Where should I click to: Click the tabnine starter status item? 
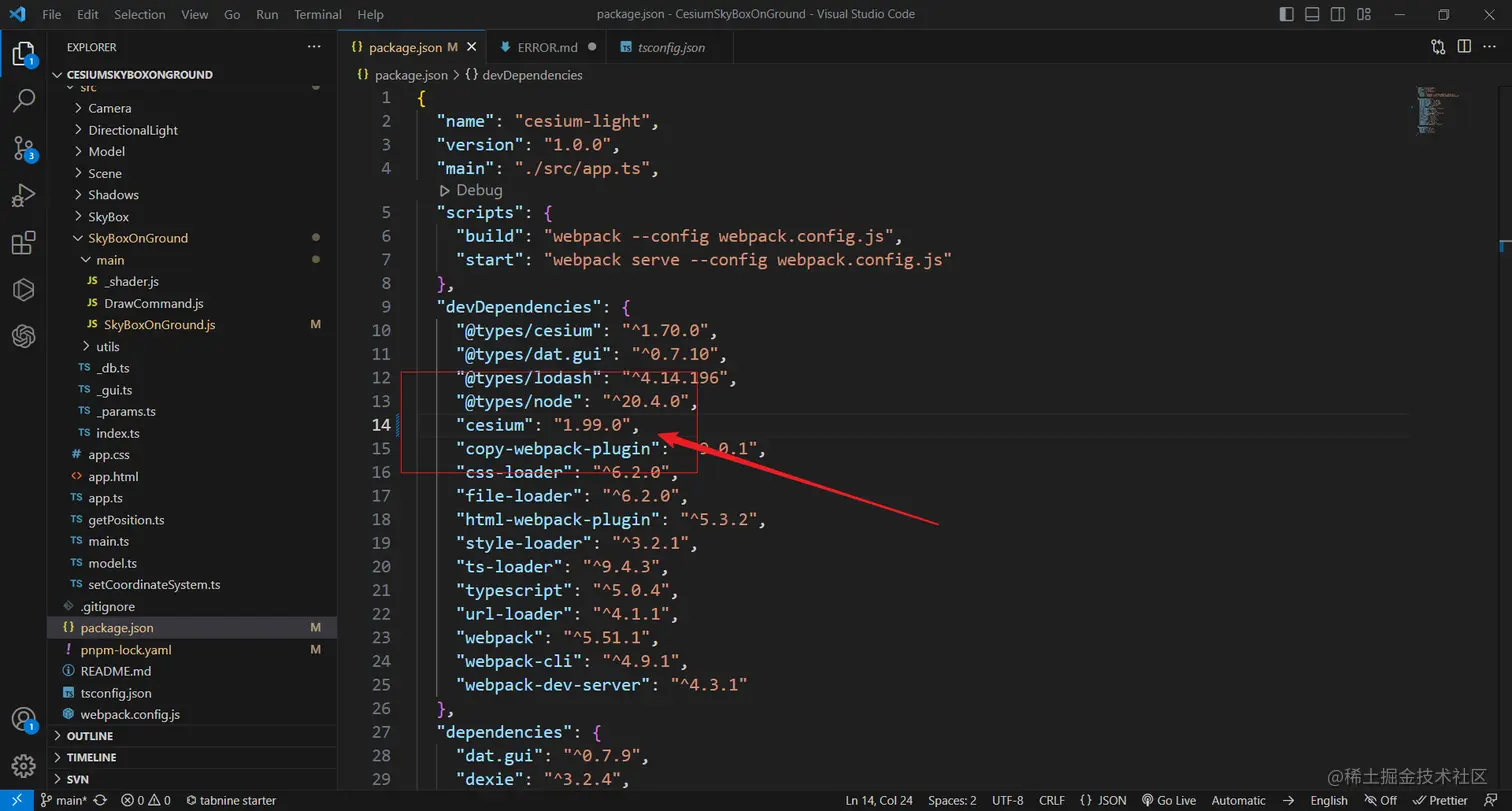(x=231, y=800)
